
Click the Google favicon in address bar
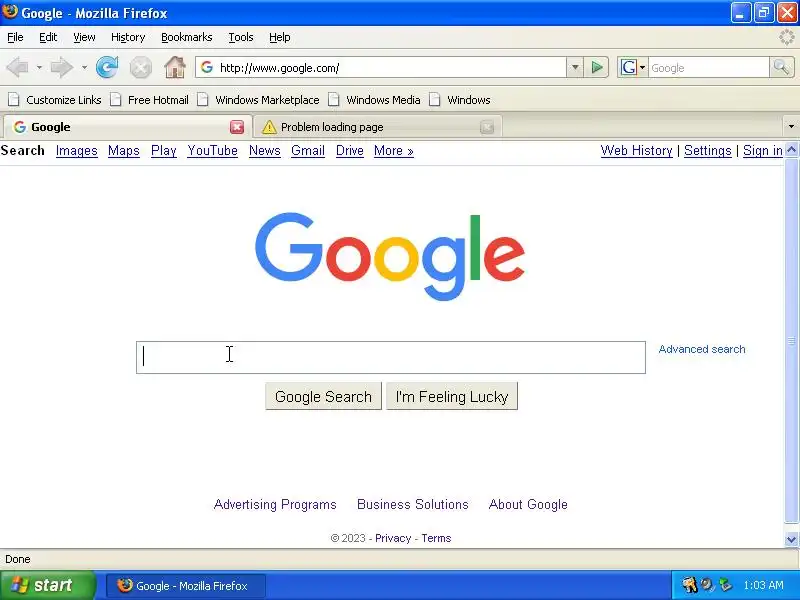click(x=207, y=67)
